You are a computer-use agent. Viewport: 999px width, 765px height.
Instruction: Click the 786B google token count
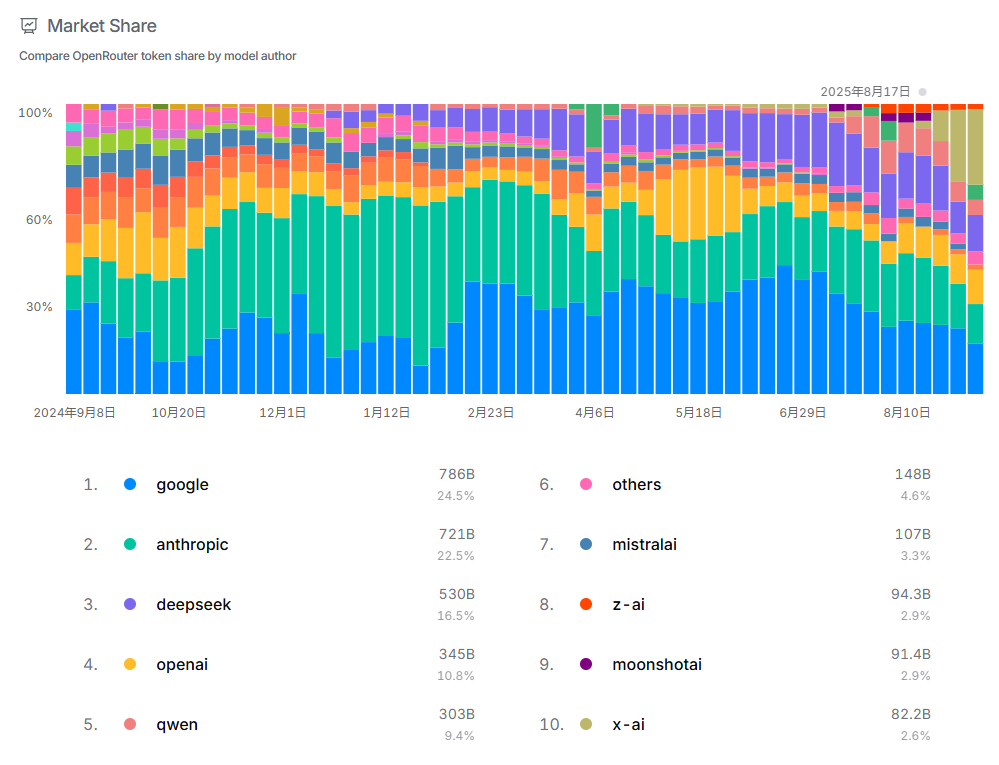pyautogui.click(x=456, y=474)
